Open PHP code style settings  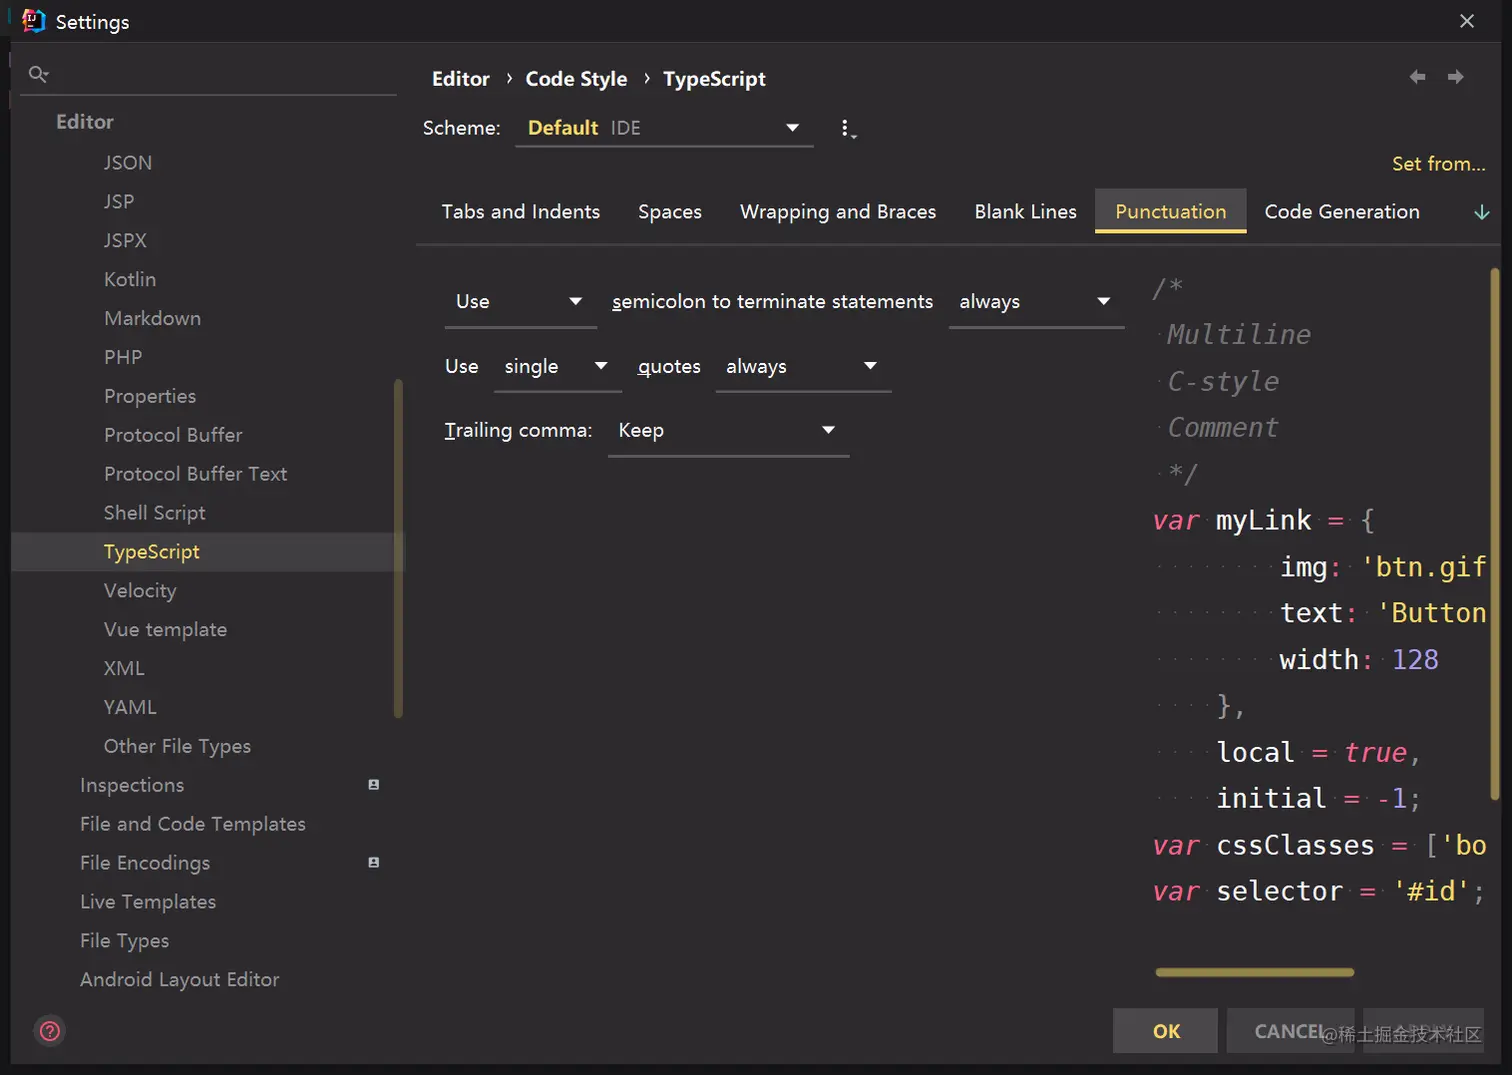(x=123, y=358)
